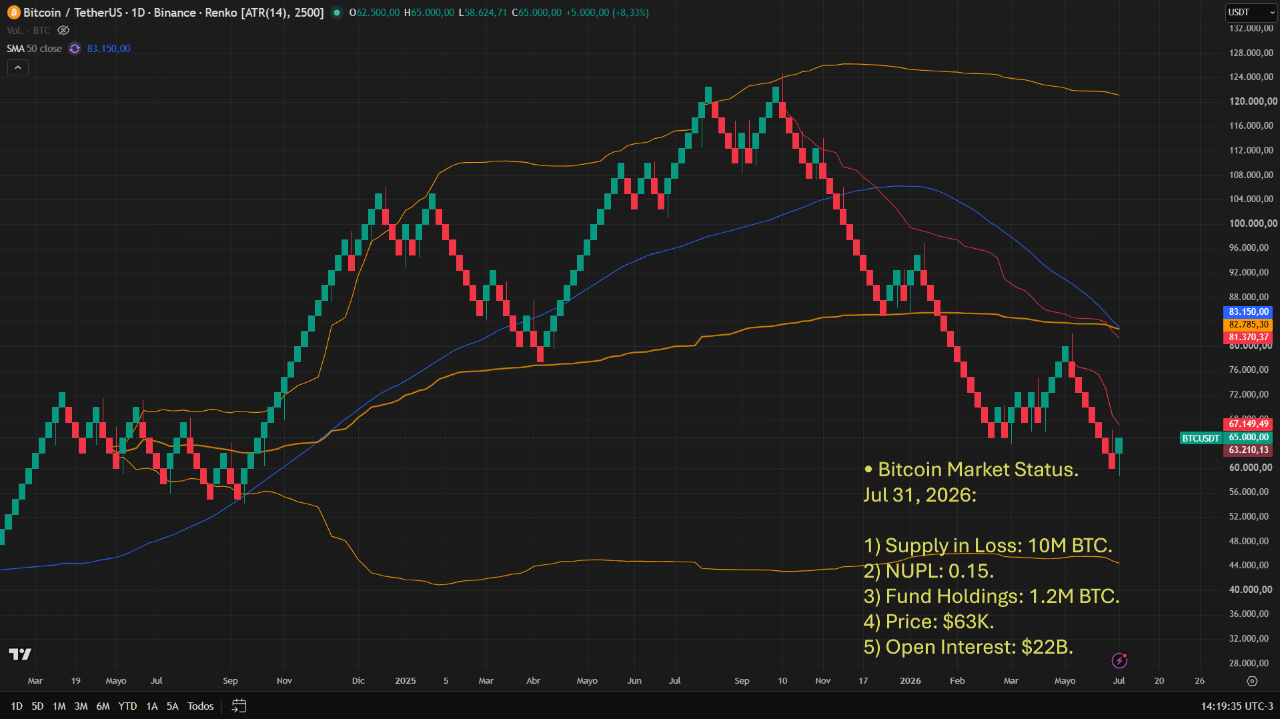Select the Todos time range

pos(200,706)
